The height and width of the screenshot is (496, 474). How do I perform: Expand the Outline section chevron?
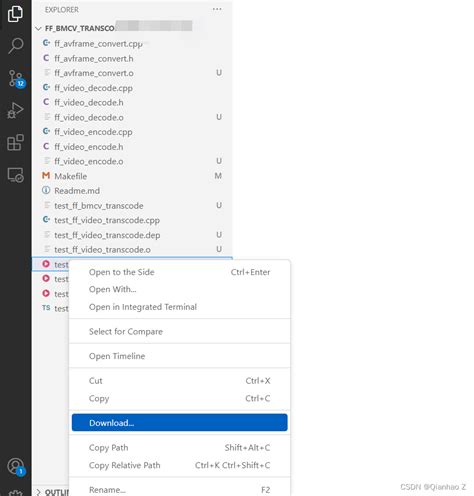point(38,492)
